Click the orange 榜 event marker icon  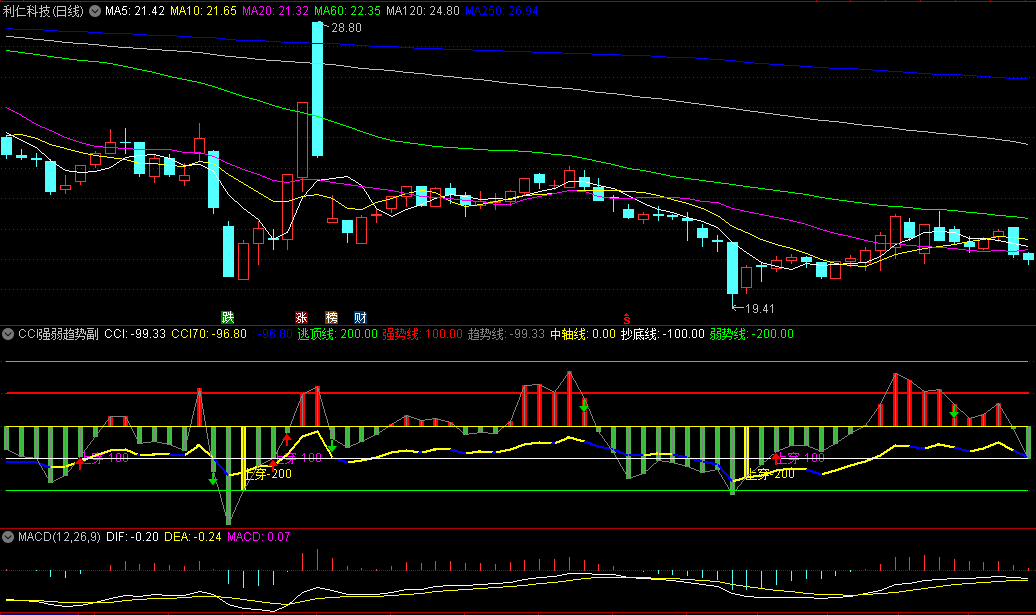[x=331, y=318]
